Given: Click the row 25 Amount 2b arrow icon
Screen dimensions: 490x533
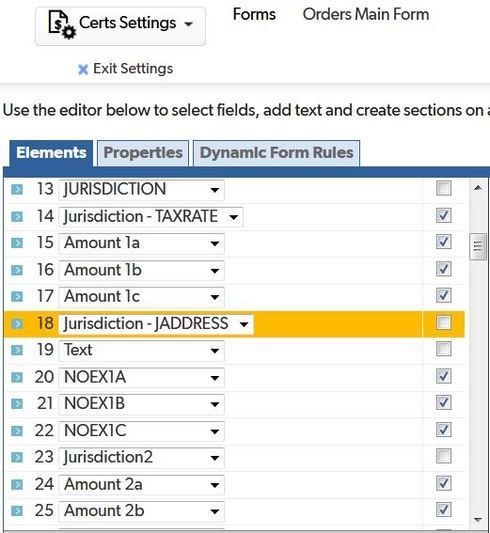Looking at the screenshot, I should click(17, 511).
